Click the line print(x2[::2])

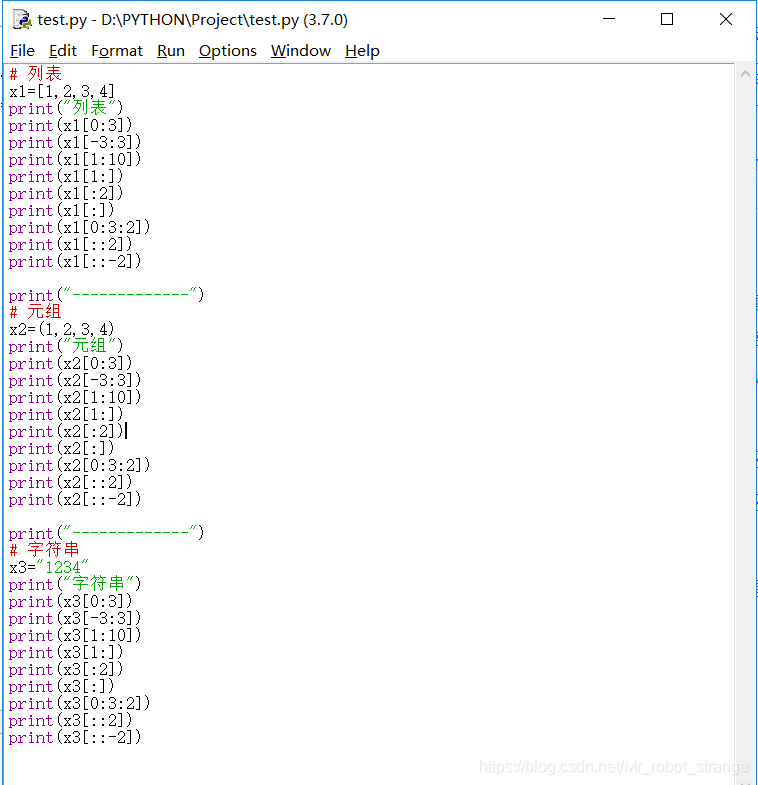tap(70, 482)
